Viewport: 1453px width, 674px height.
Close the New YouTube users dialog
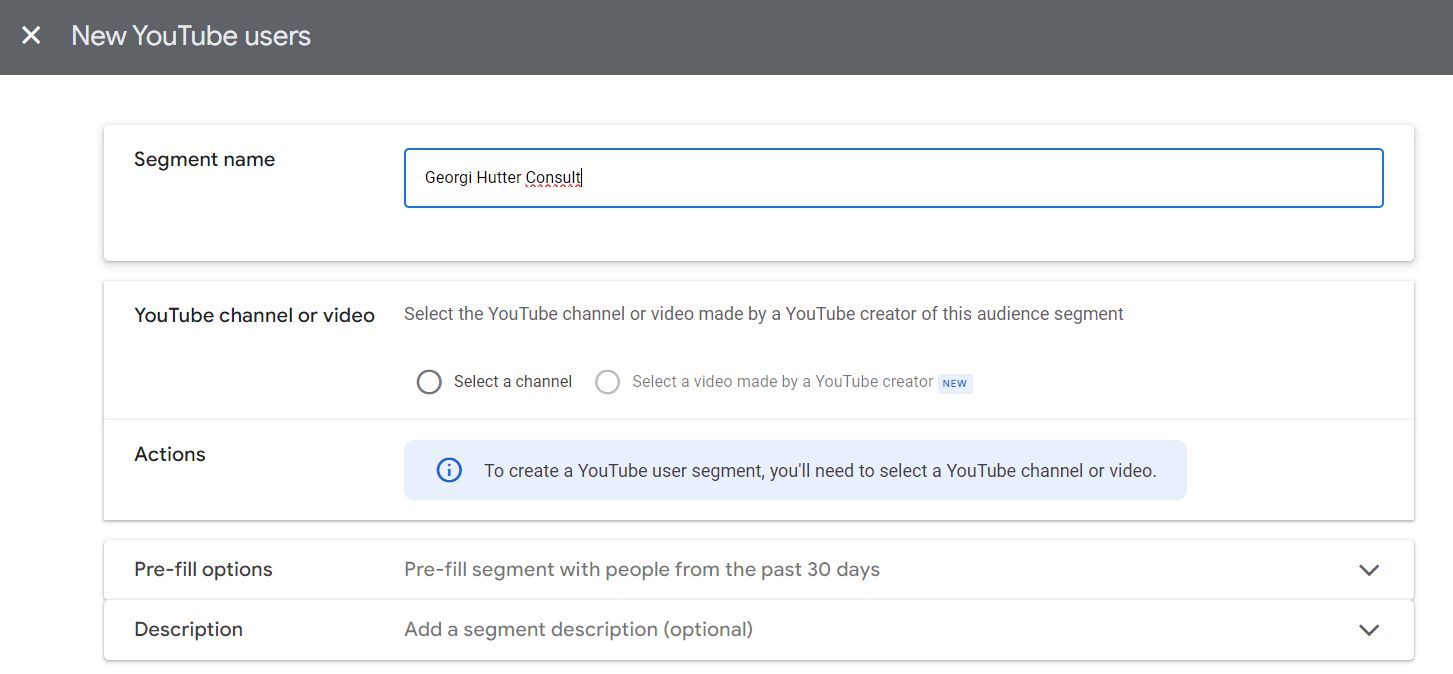point(30,35)
